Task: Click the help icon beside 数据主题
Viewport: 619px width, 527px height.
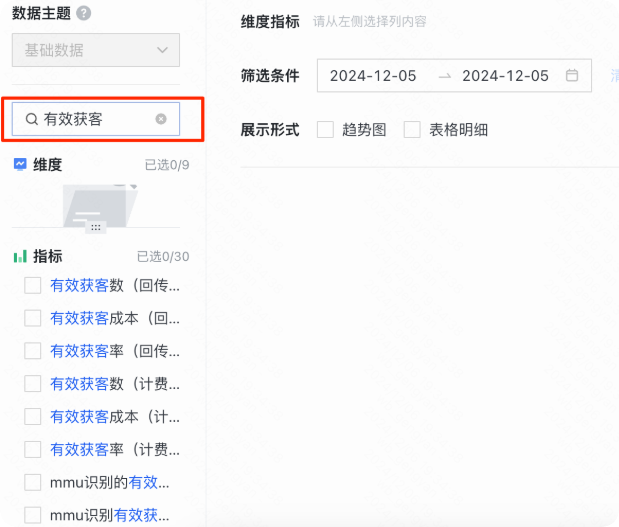Action: point(83,13)
